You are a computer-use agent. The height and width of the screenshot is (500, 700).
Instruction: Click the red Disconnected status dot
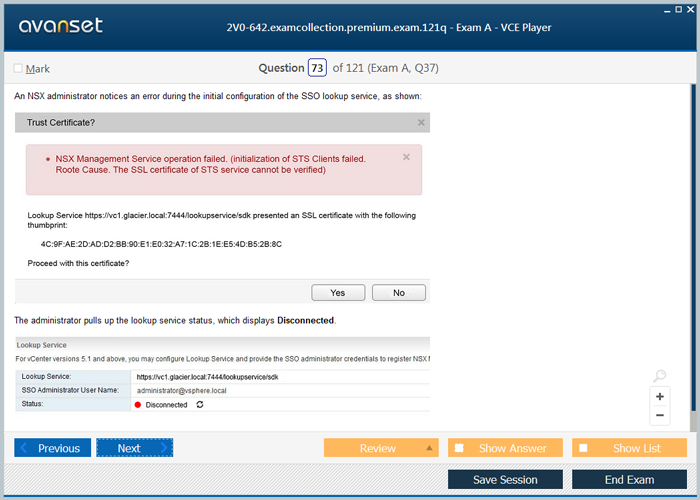tap(138, 405)
